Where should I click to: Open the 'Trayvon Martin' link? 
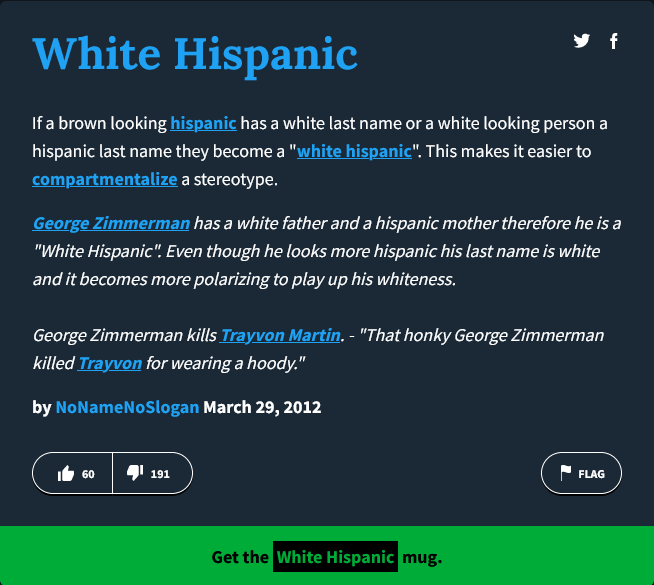click(x=279, y=335)
